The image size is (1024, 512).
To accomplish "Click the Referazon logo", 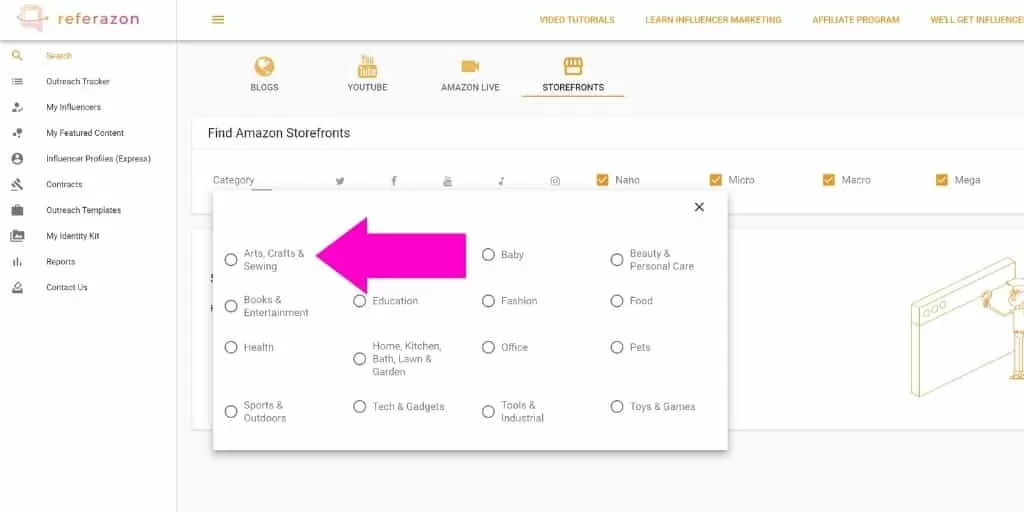I will click(x=78, y=18).
